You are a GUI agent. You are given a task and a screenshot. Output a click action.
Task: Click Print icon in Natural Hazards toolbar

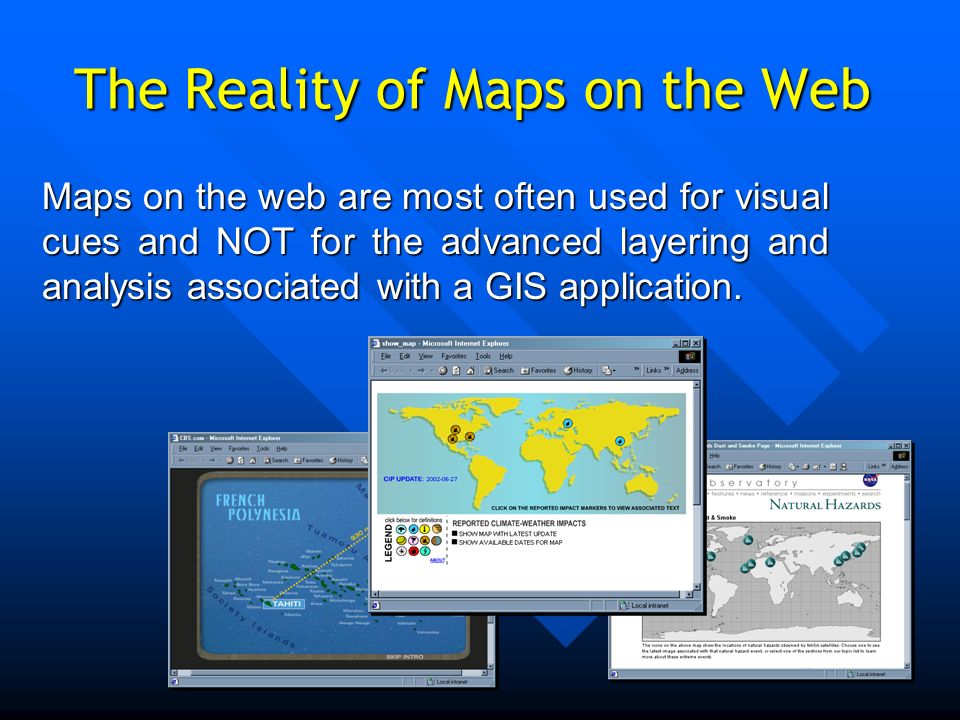pos(806,467)
